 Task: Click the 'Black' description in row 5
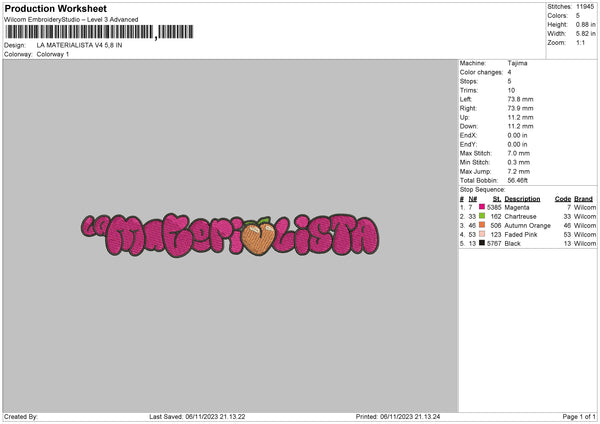pyautogui.click(x=512, y=244)
